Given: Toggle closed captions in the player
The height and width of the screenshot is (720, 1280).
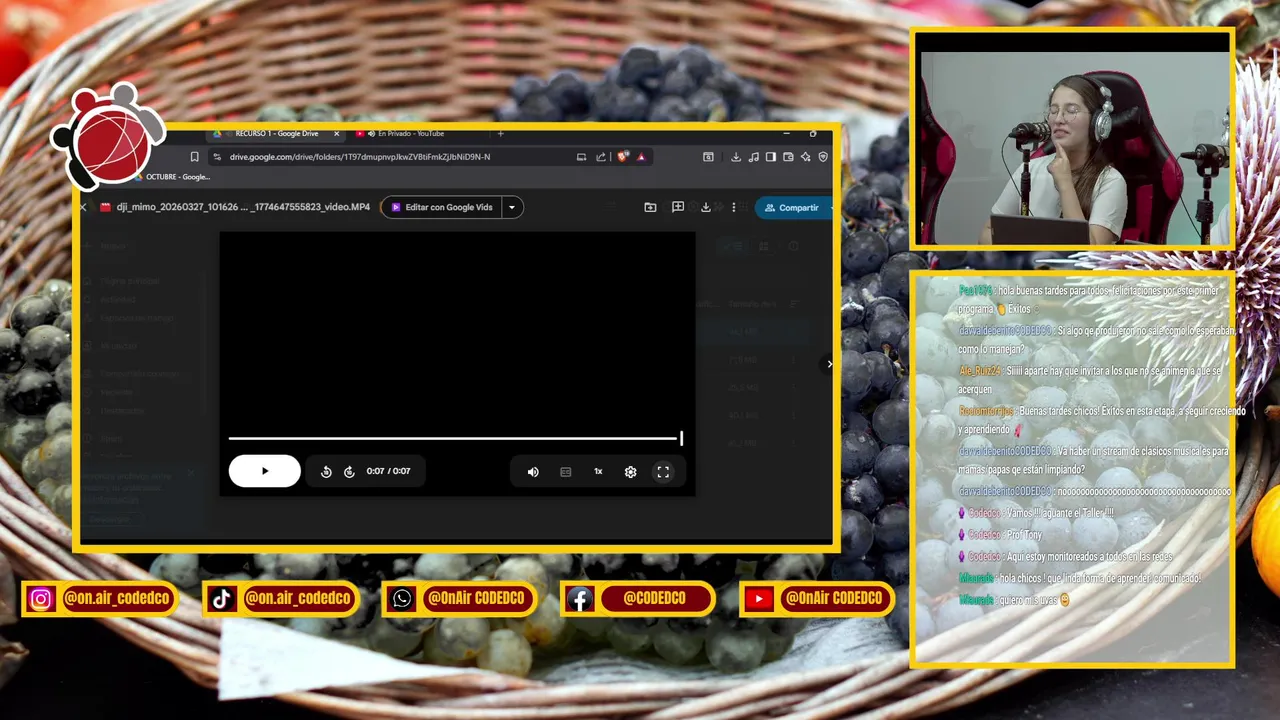Looking at the screenshot, I should [566, 472].
